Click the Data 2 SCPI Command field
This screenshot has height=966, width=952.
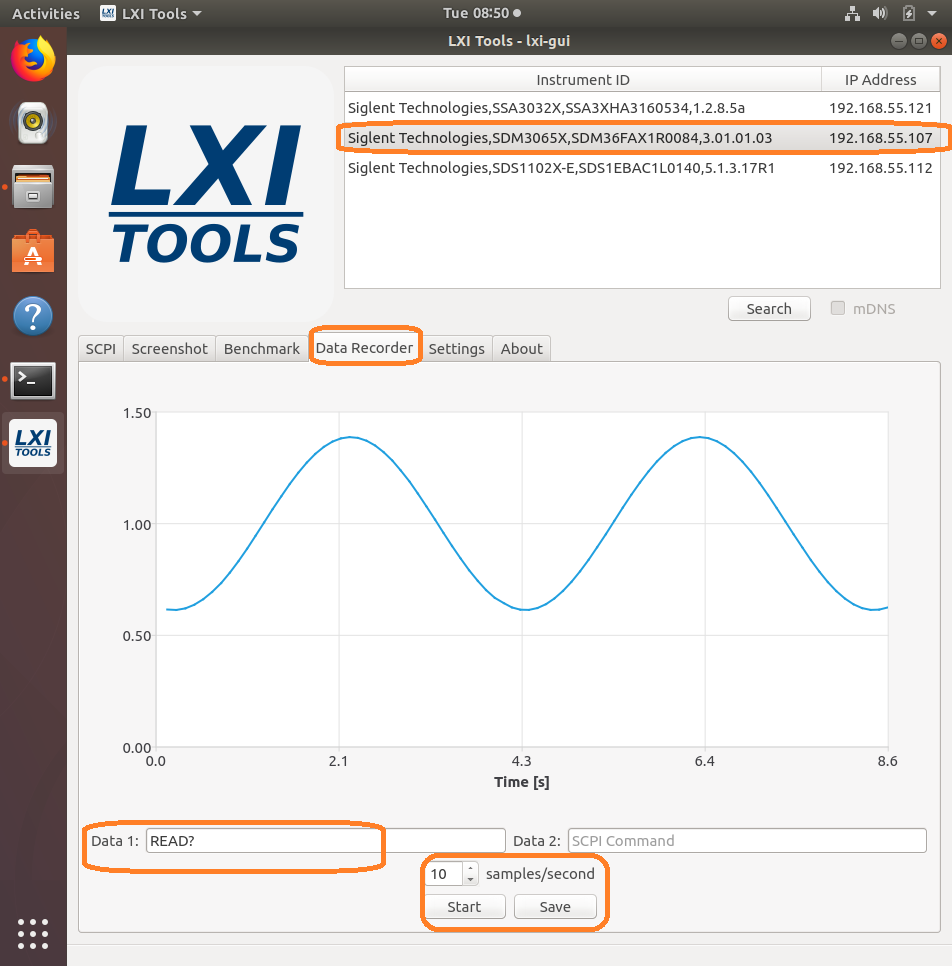coord(747,841)
